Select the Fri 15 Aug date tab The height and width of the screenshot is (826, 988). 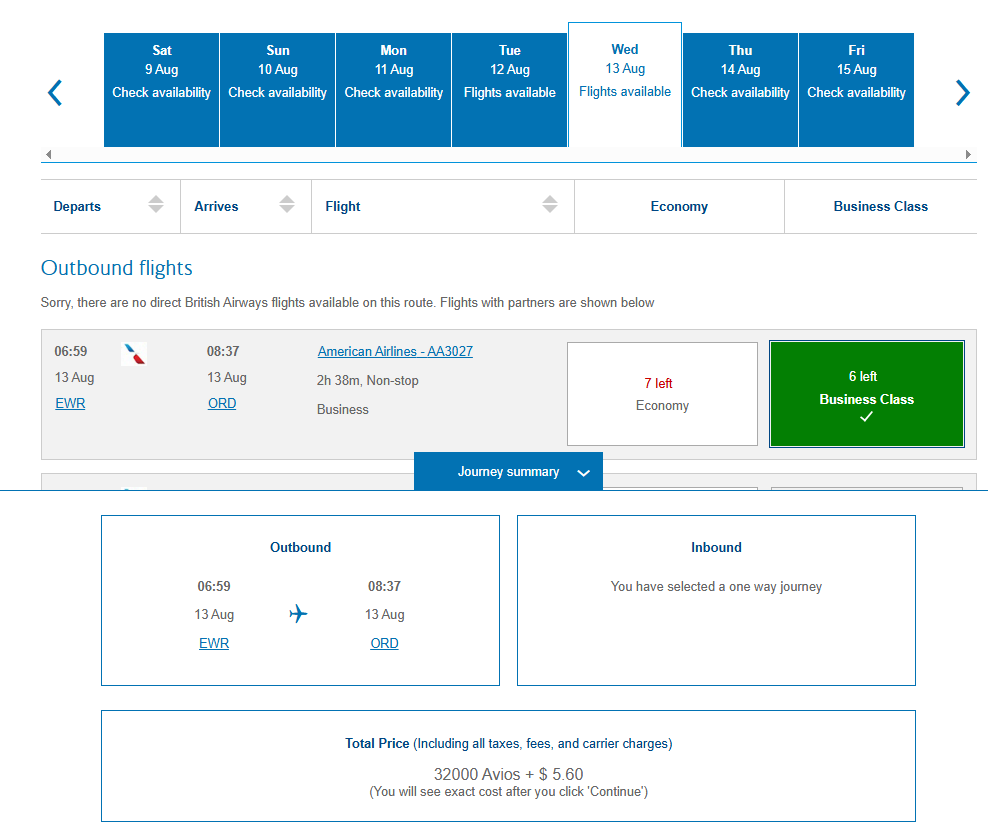[856, 90]
